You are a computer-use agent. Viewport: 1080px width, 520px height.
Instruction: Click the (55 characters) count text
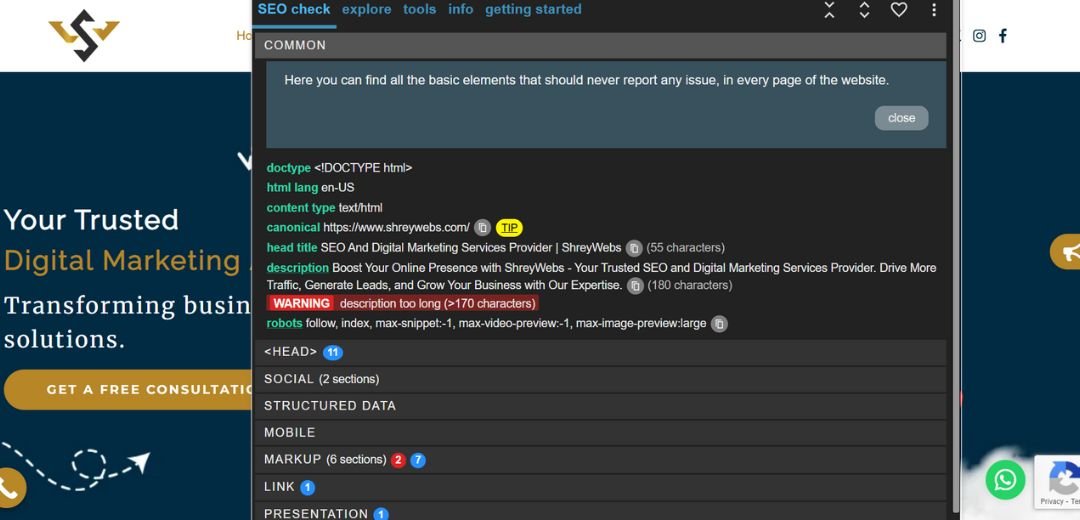coord(685,247)
